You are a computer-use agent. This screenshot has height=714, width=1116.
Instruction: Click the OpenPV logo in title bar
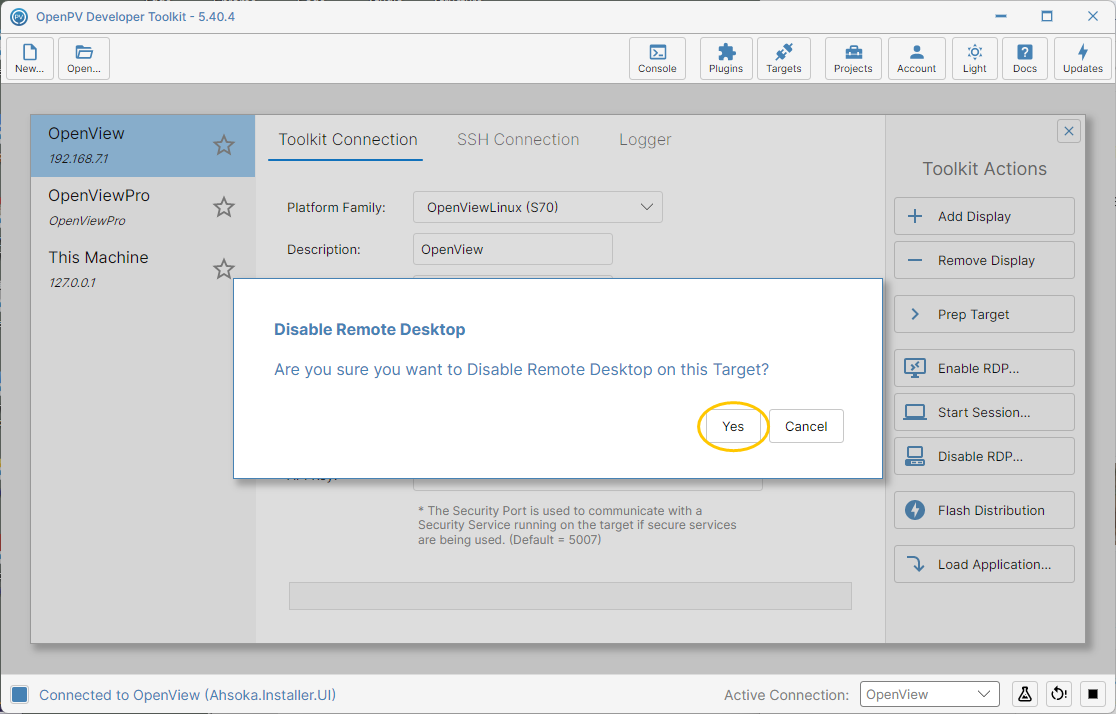(x=19, y=16)
